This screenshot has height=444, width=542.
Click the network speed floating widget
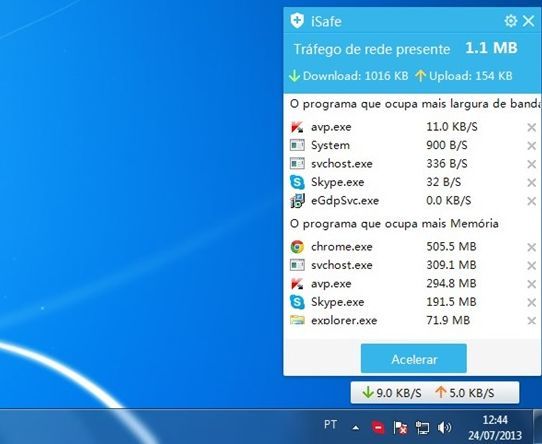tap(435, 392)
